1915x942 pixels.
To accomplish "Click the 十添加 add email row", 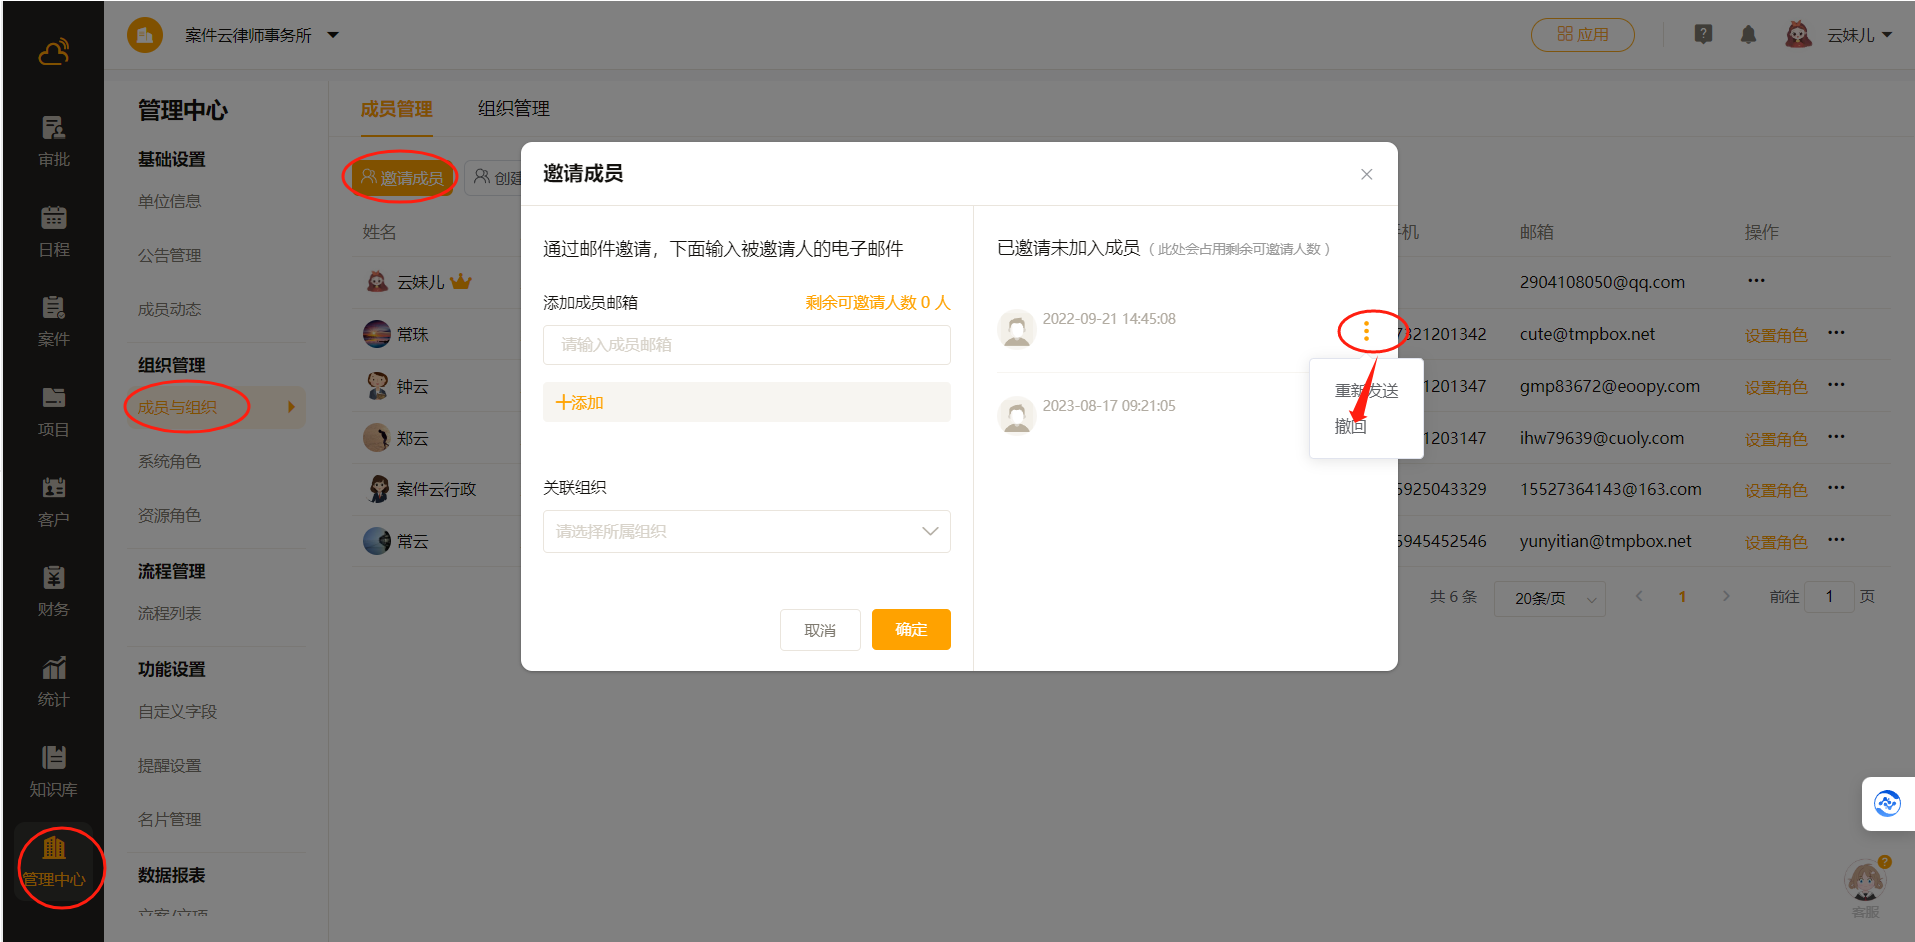I will point(746,402).
